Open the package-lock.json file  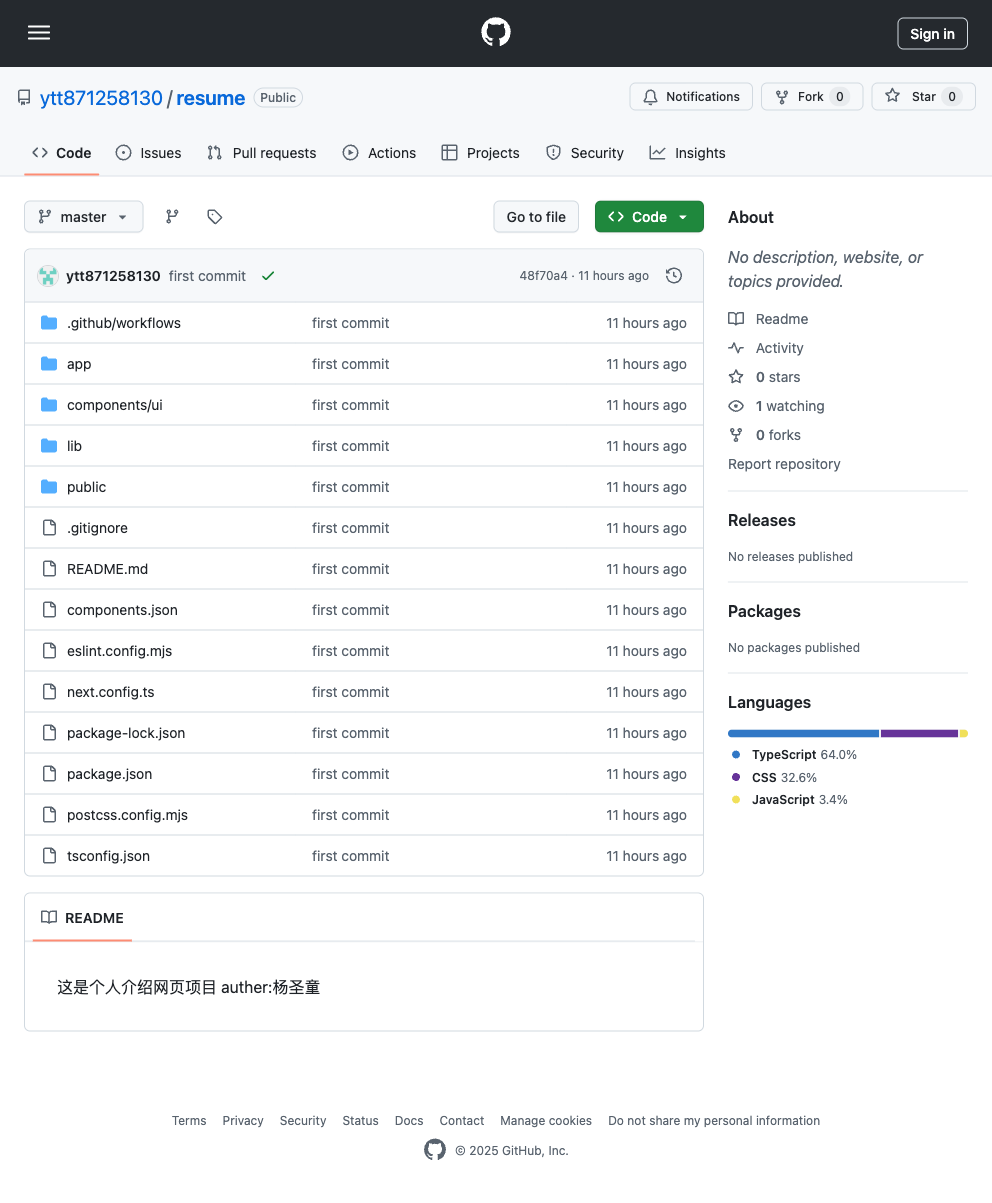[126, 733]
